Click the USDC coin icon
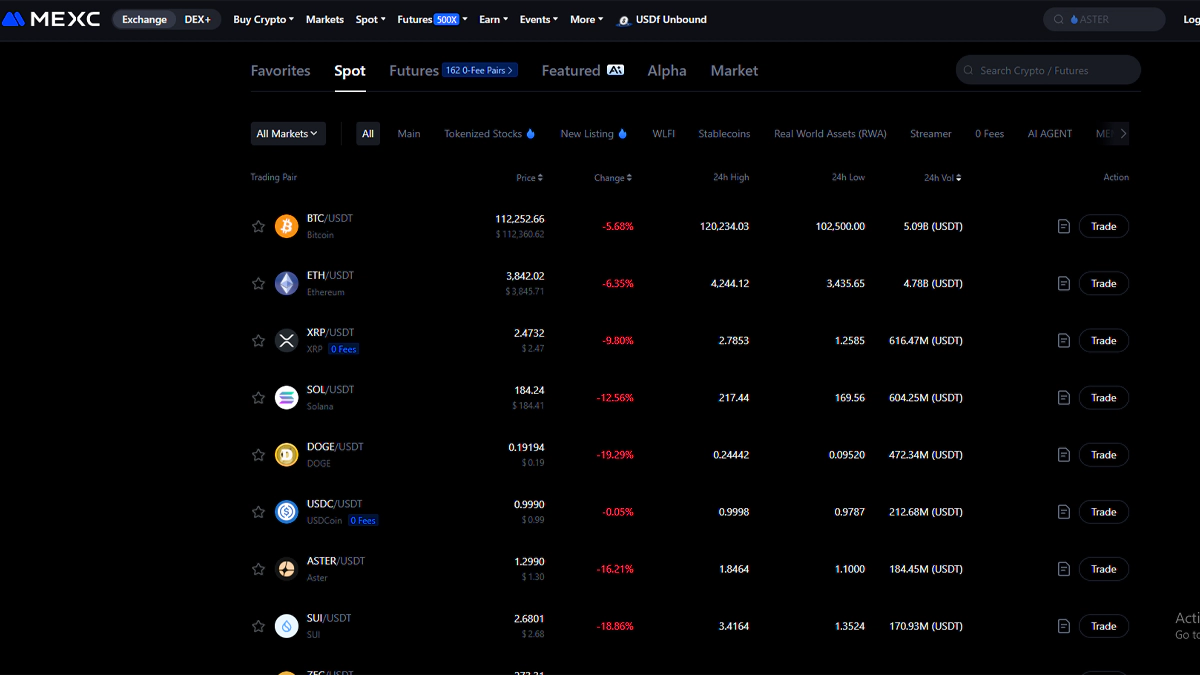This screenshot has height=675, width=1200. click(x=287, y=512)
